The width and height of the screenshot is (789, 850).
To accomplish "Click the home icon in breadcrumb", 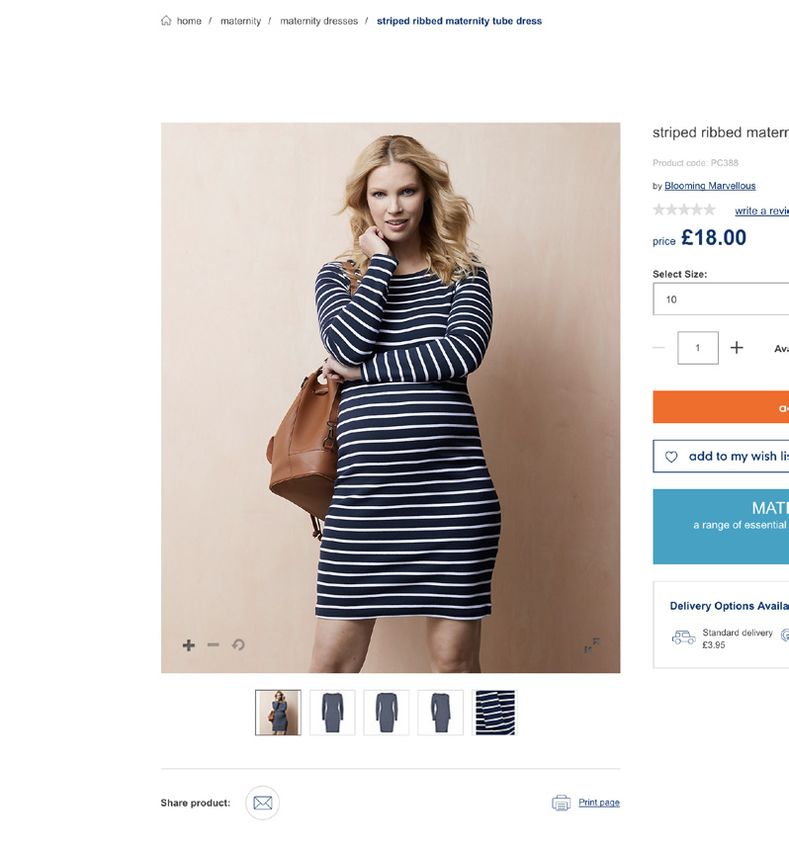I will coord(166,21).
